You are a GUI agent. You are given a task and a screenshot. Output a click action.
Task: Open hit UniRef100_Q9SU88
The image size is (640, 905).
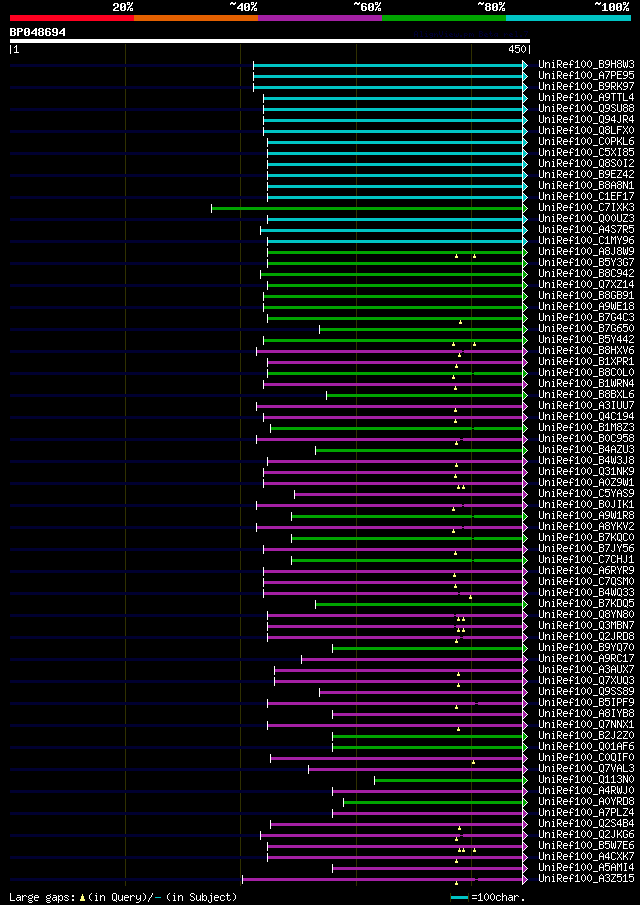click(x=586, y=109)
